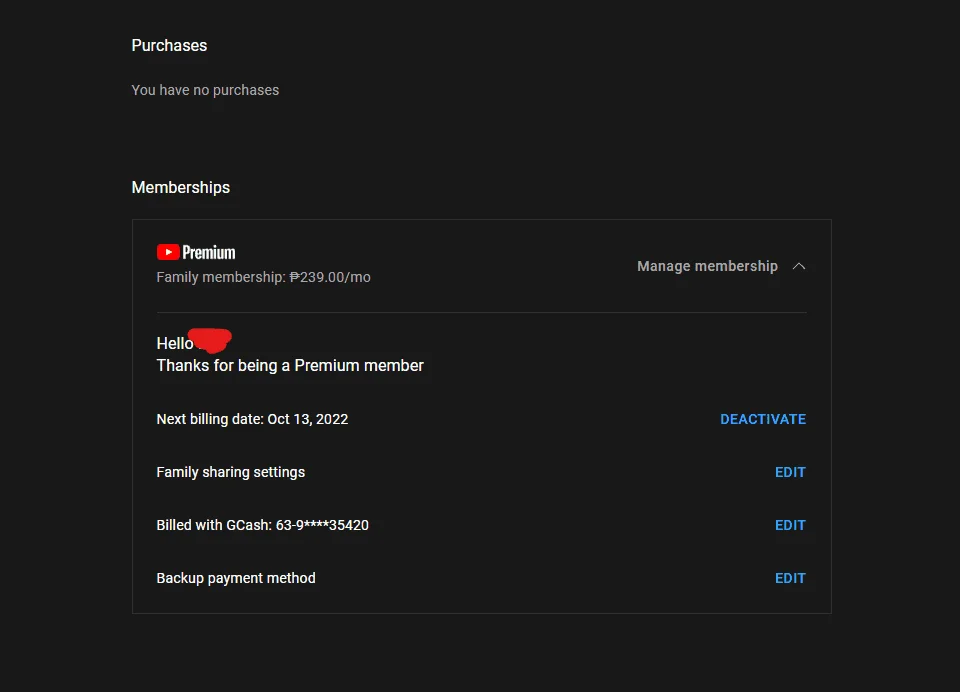This screenshot has width=960, height=692.
Task: Click the Next billing date Oct 13, 2022 text
Action: coord(252,419)
